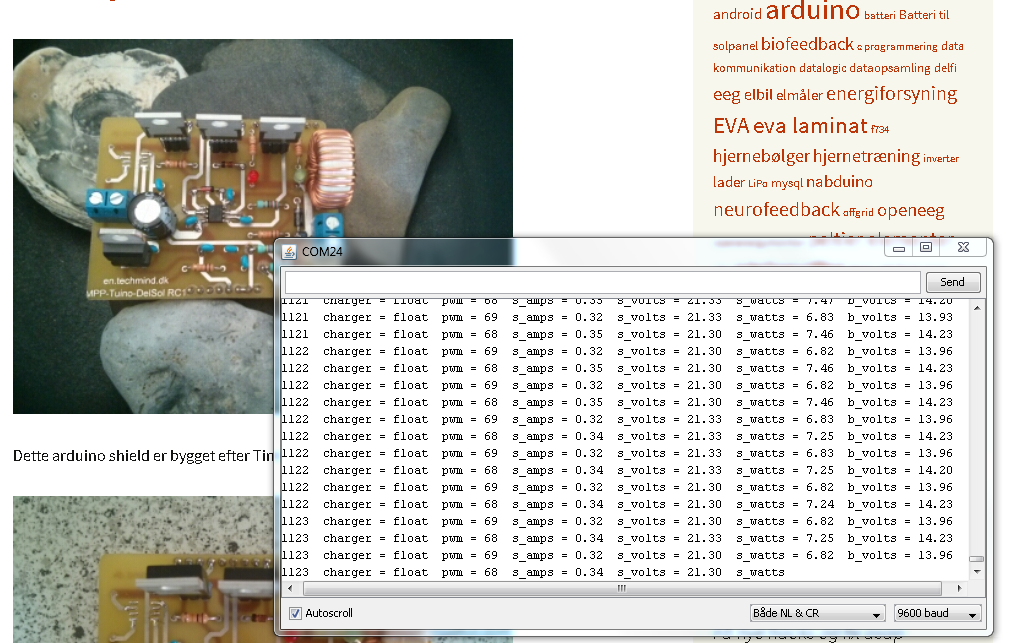Click the horizontal scrollbar thumb
The width and height of the screenshot is (1012, 643).
pyautogui.click(x=622, y=588)
